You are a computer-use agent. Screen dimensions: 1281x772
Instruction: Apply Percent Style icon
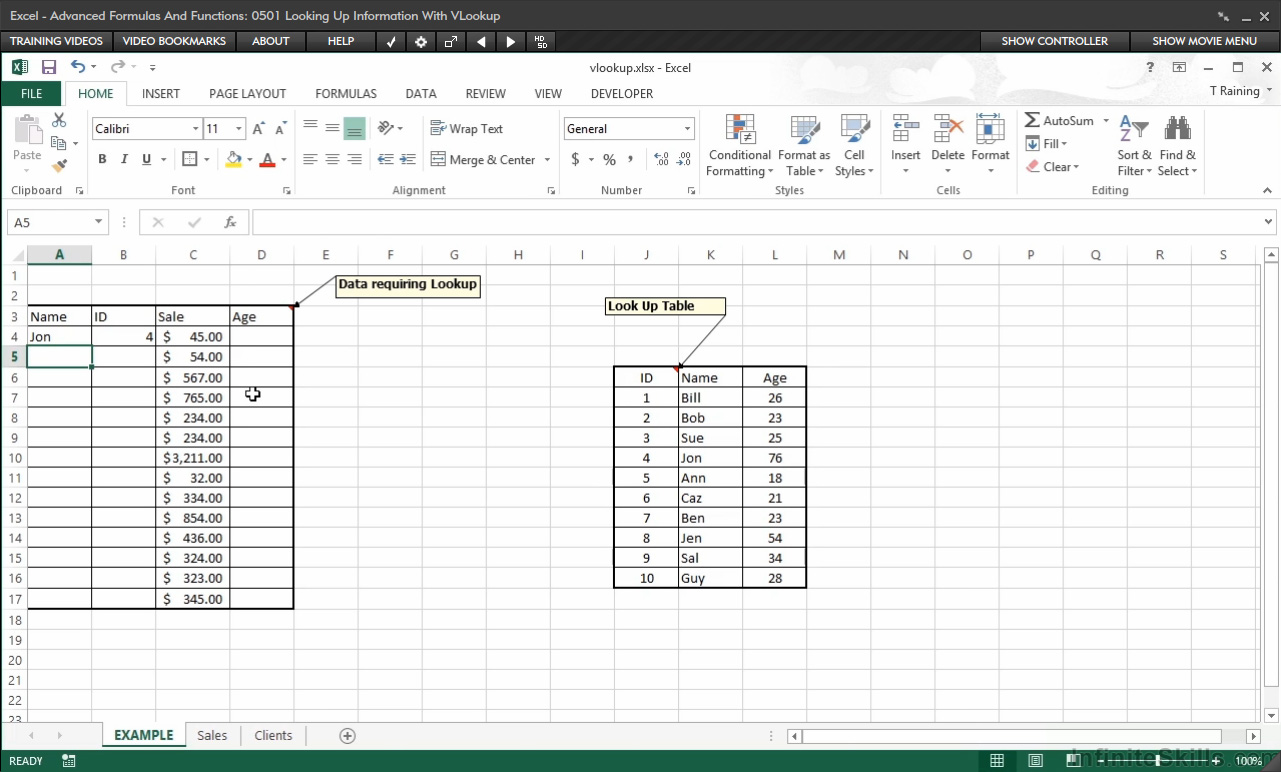[609, 159]
